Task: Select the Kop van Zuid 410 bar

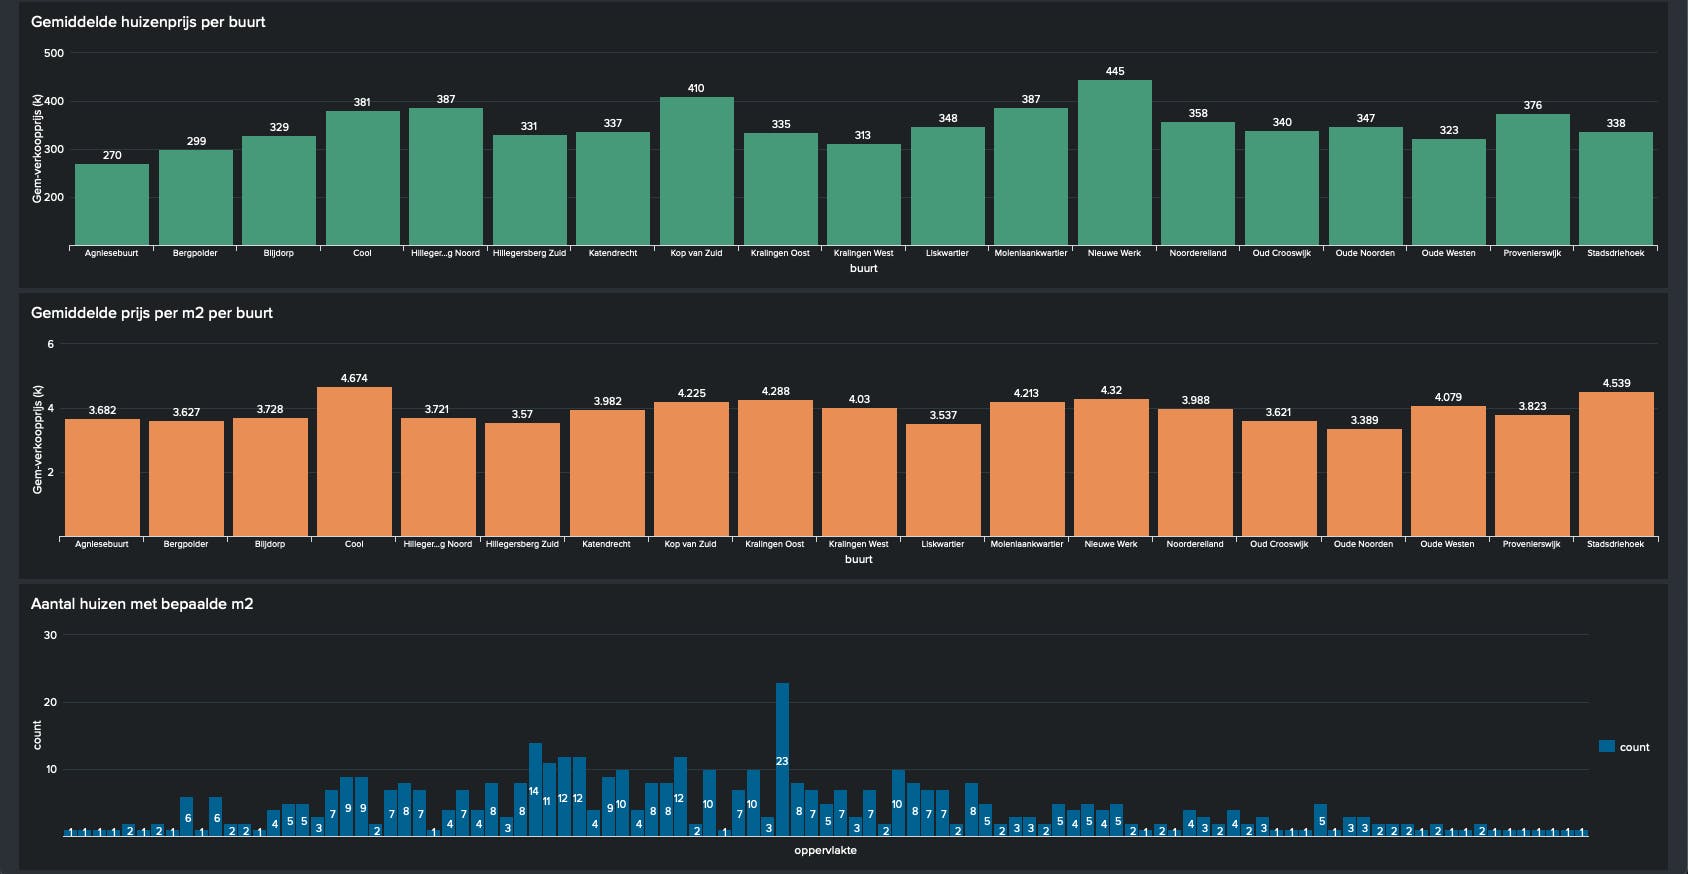Action: pos(697,171)
